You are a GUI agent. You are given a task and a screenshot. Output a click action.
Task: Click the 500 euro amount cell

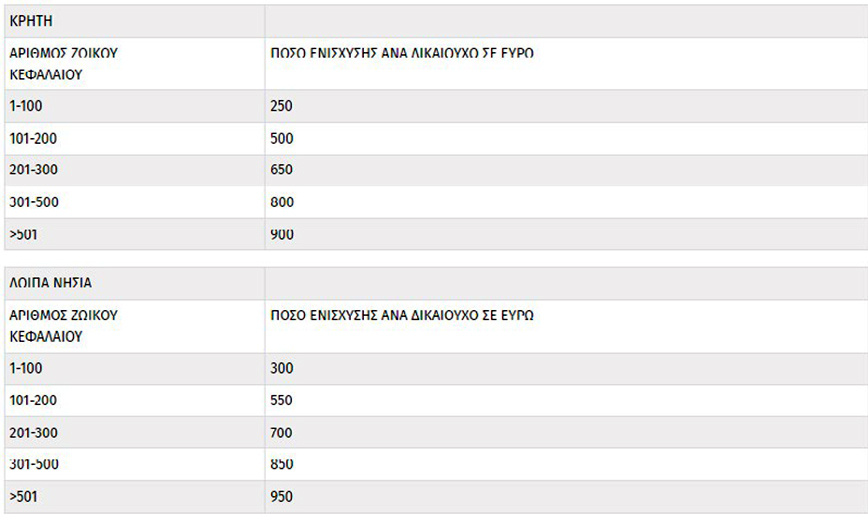point(281,138)
